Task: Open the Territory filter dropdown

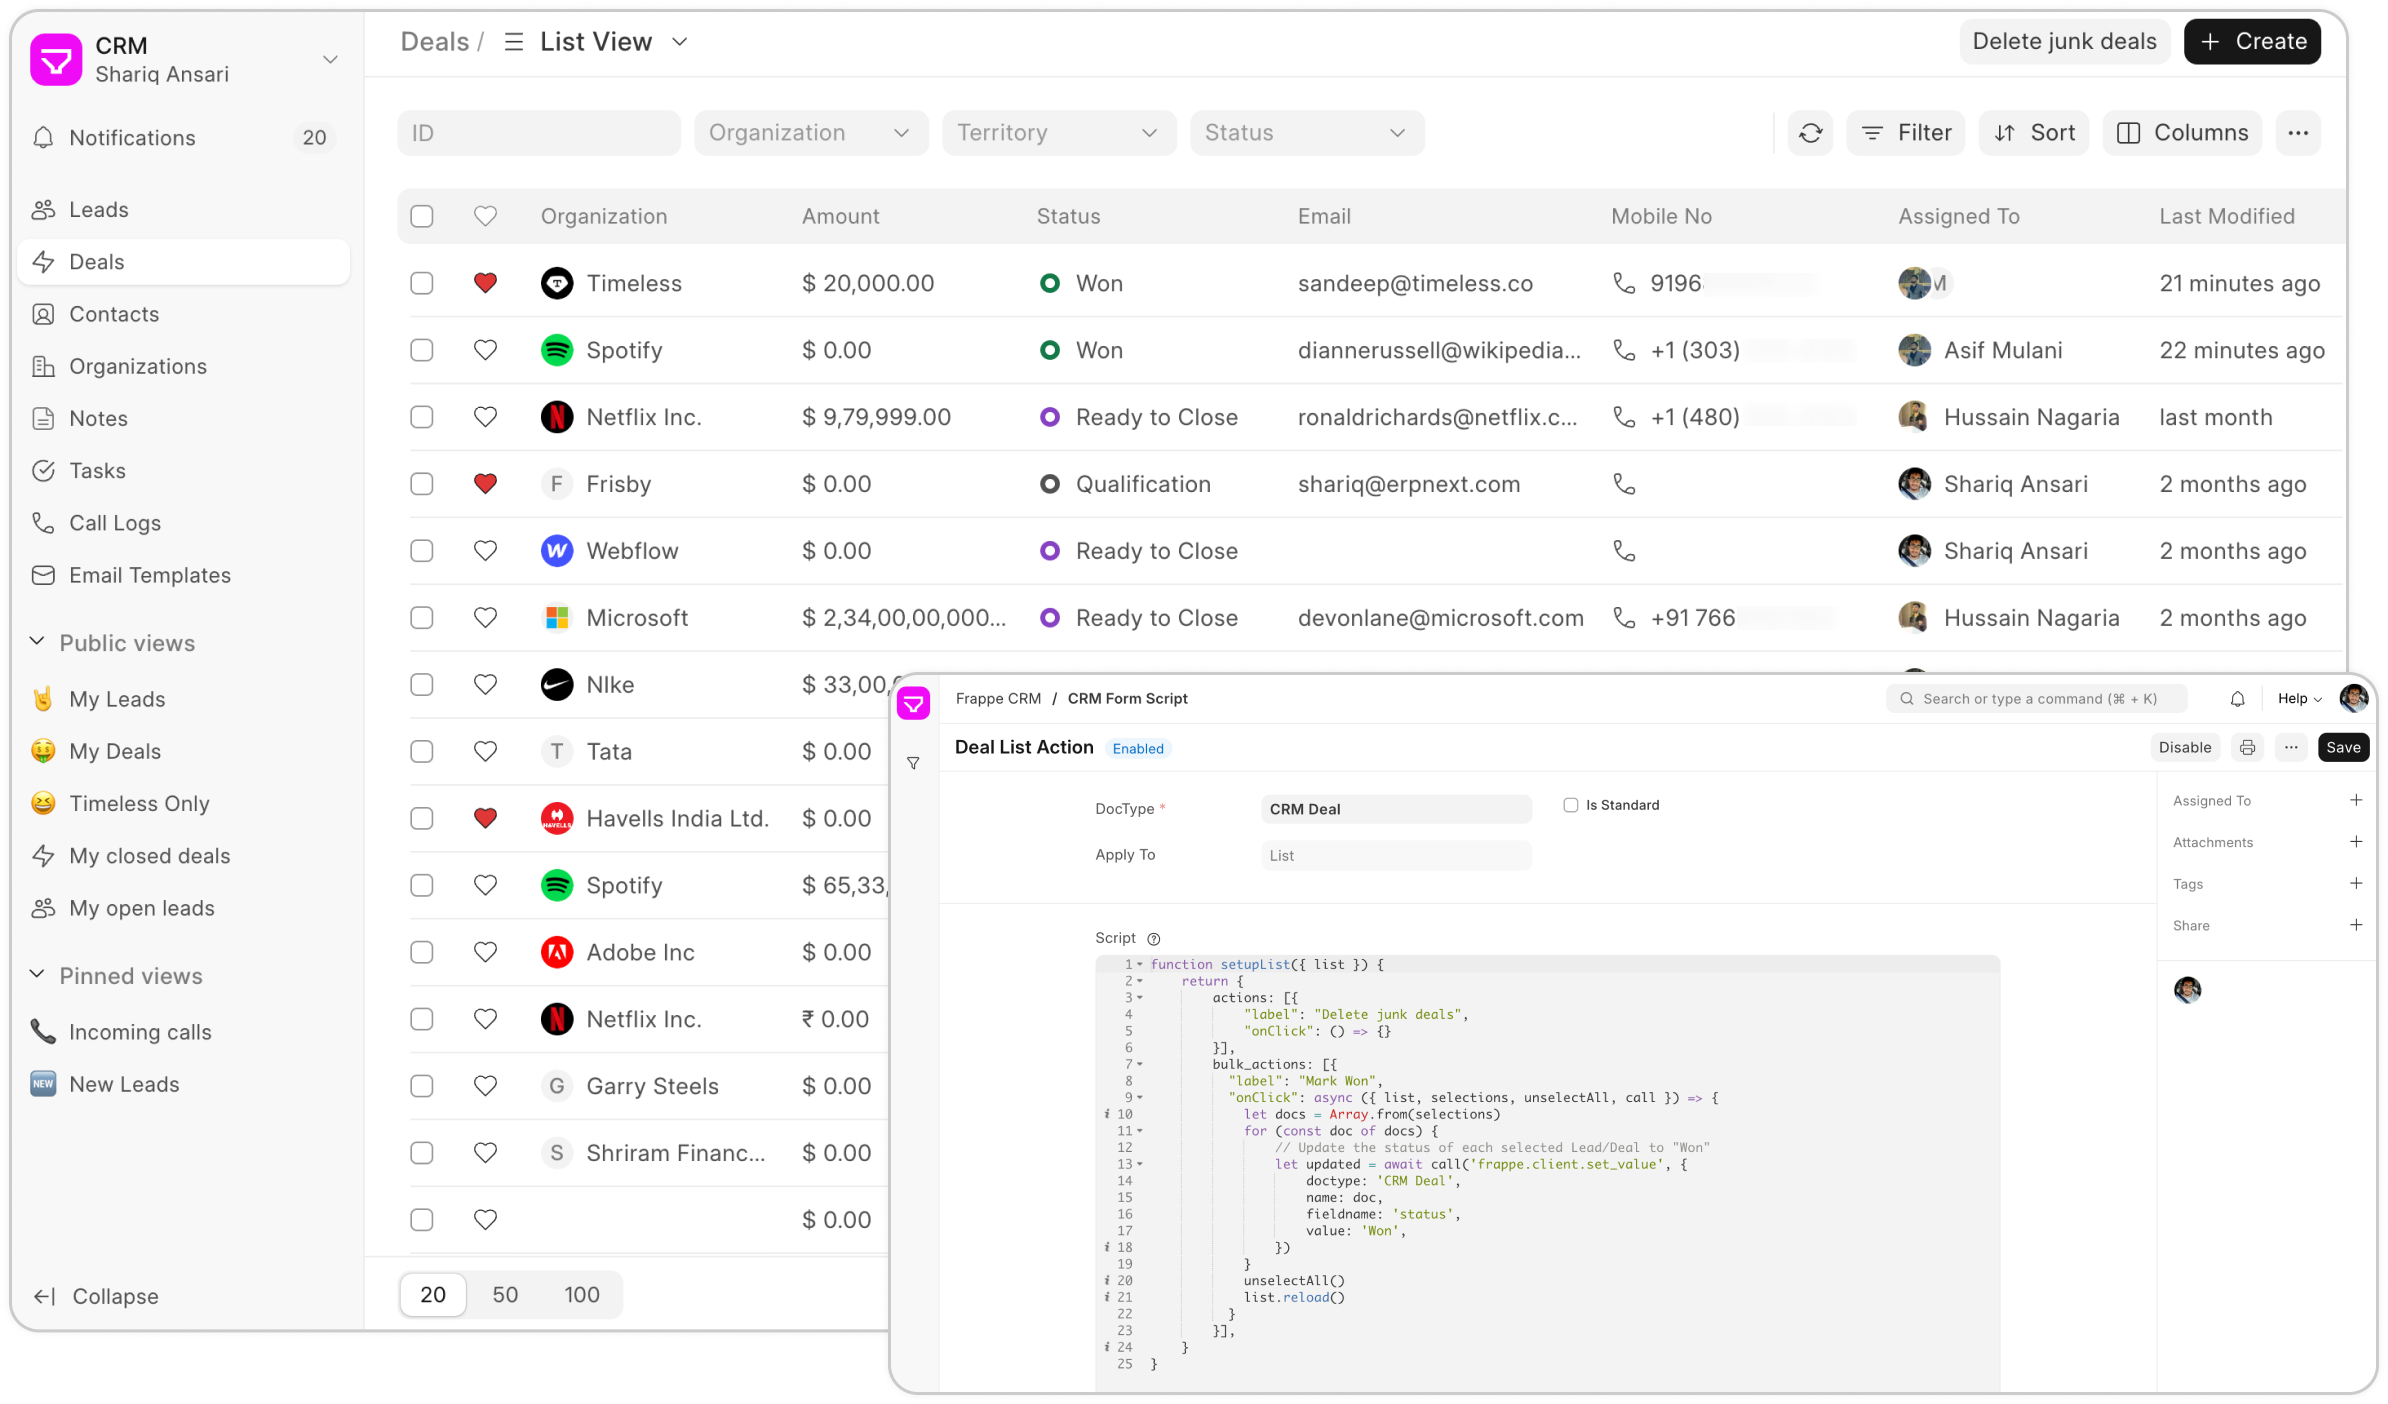Action: [x=1058, y=132]
